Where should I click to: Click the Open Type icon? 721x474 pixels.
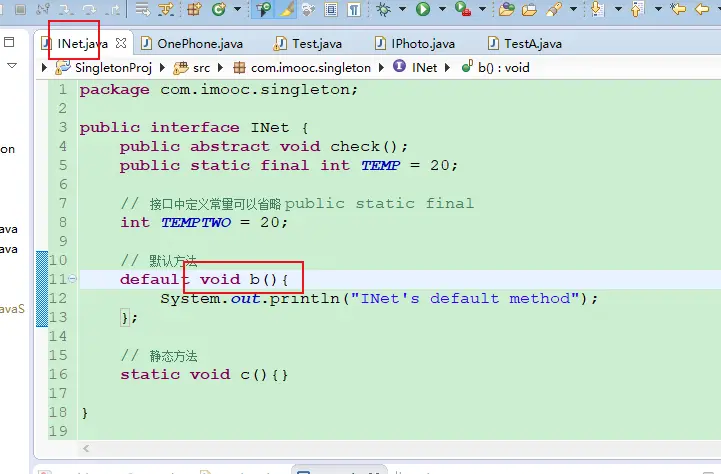pyautogui.click(x=506, y=9)
